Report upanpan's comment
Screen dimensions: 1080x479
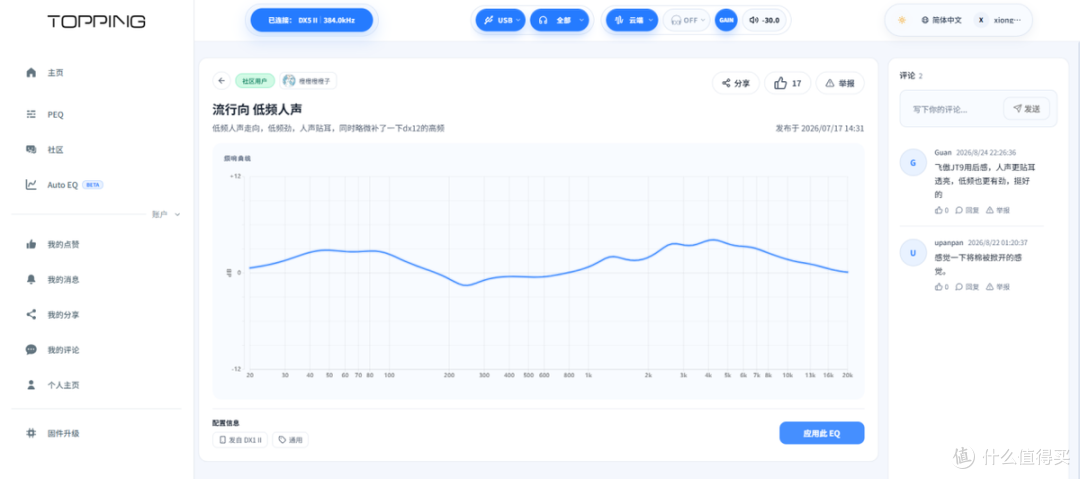pyautogui.click(x=998, y=287)
